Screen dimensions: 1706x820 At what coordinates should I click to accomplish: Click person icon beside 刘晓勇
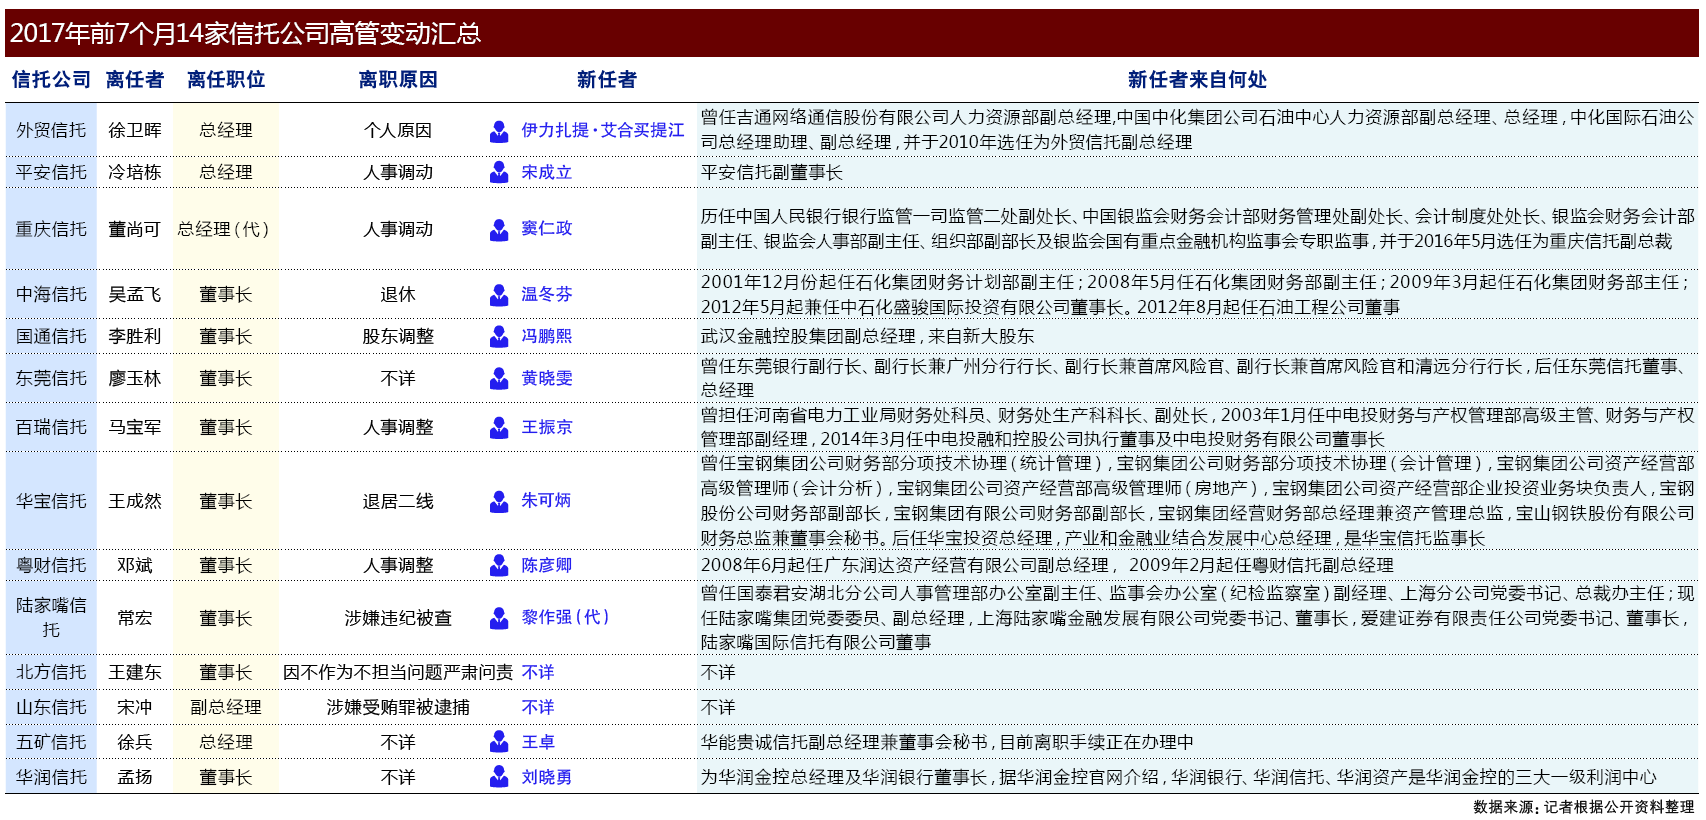pos(499,777)
